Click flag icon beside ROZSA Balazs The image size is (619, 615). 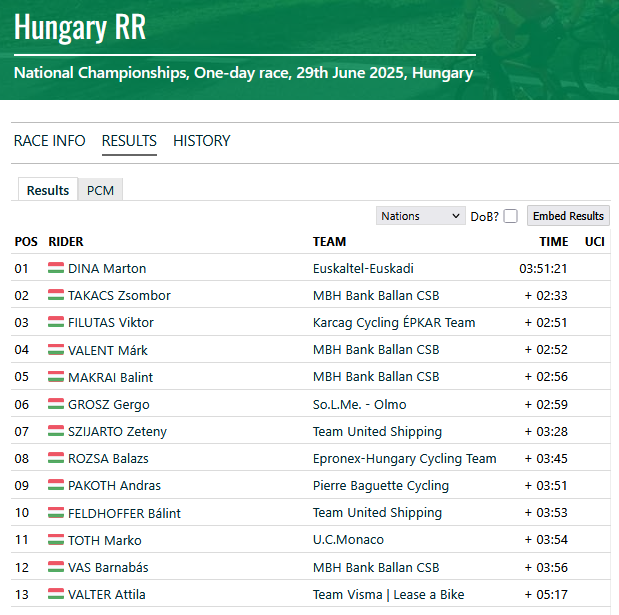tap(56, 458)
